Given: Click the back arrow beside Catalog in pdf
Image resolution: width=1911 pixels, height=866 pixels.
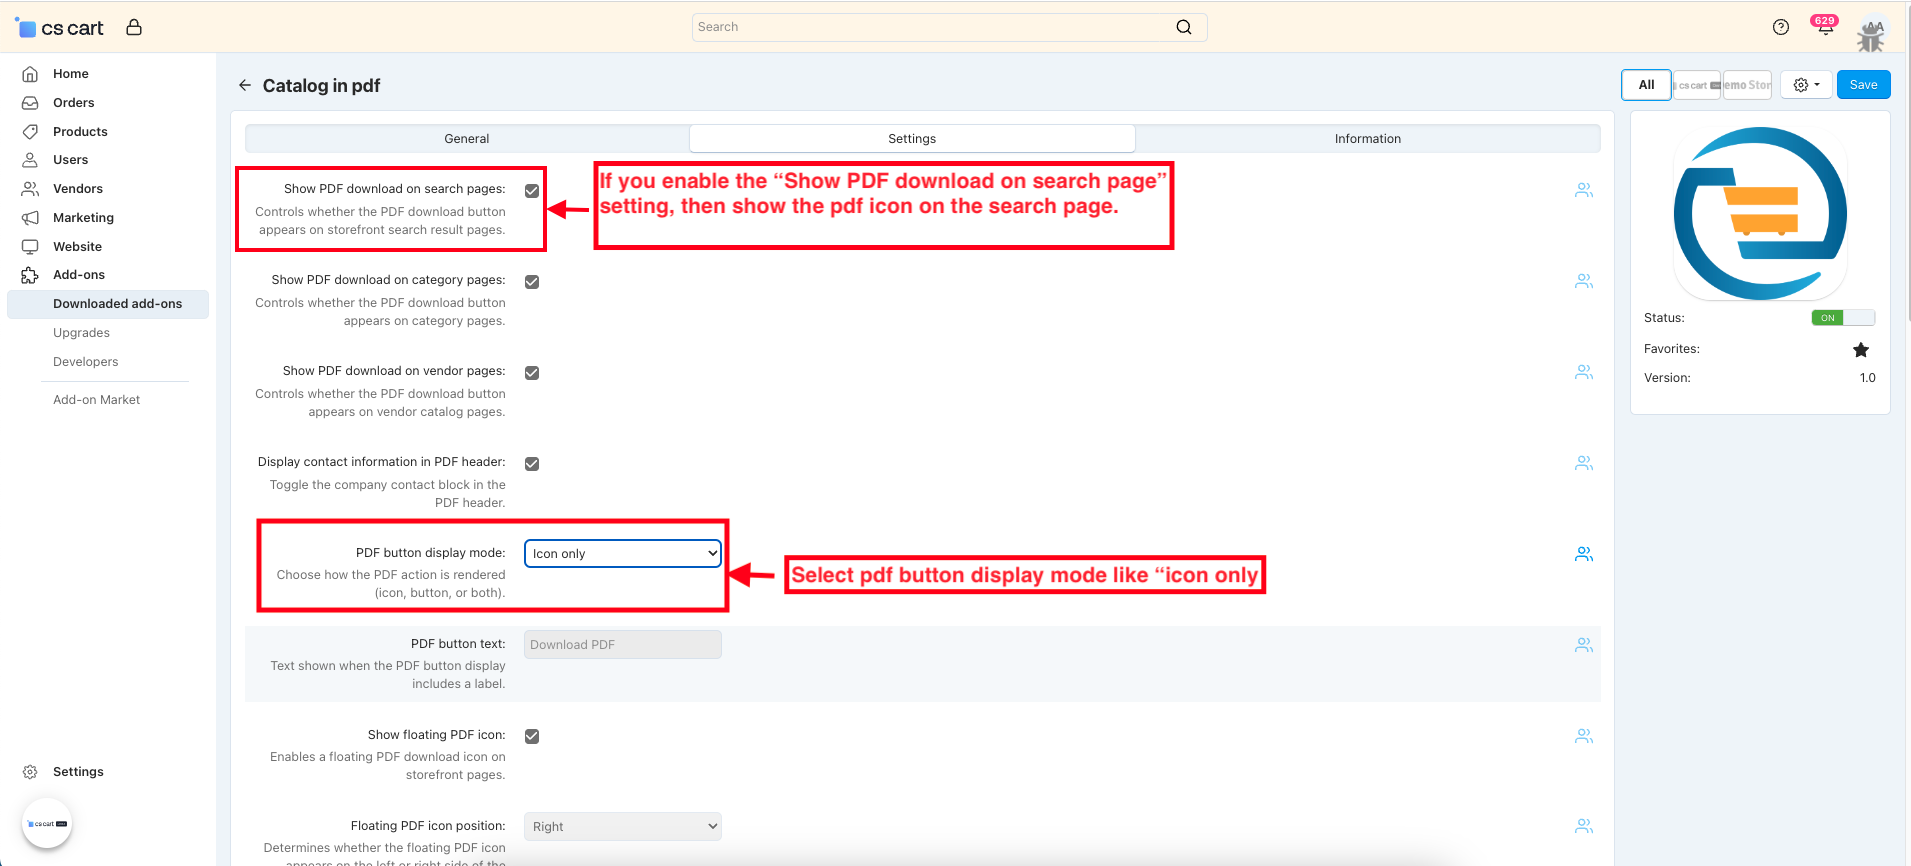Looking at the screenshot, I should pos(245,85).
